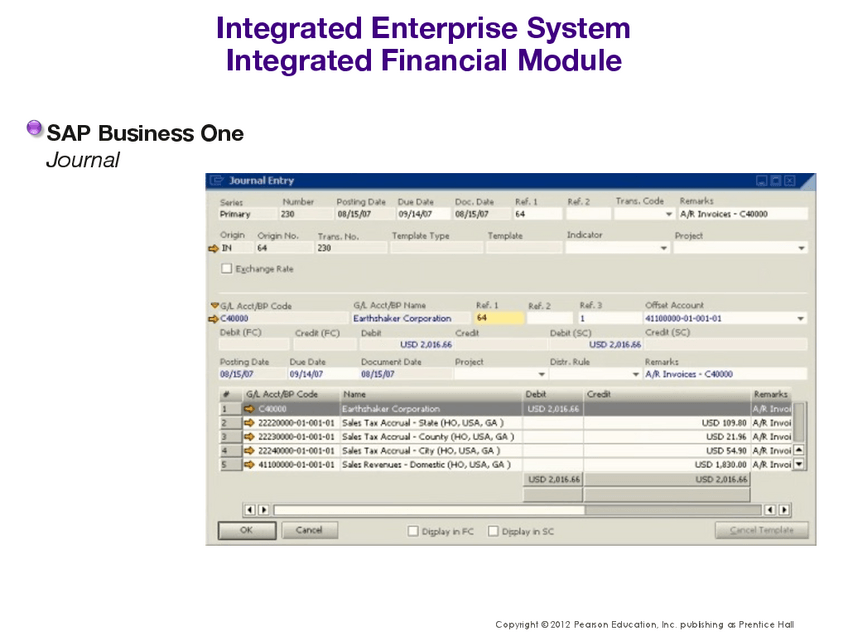Click the header Remarks field A/R Invoices - C40000

tap(743, 214)
